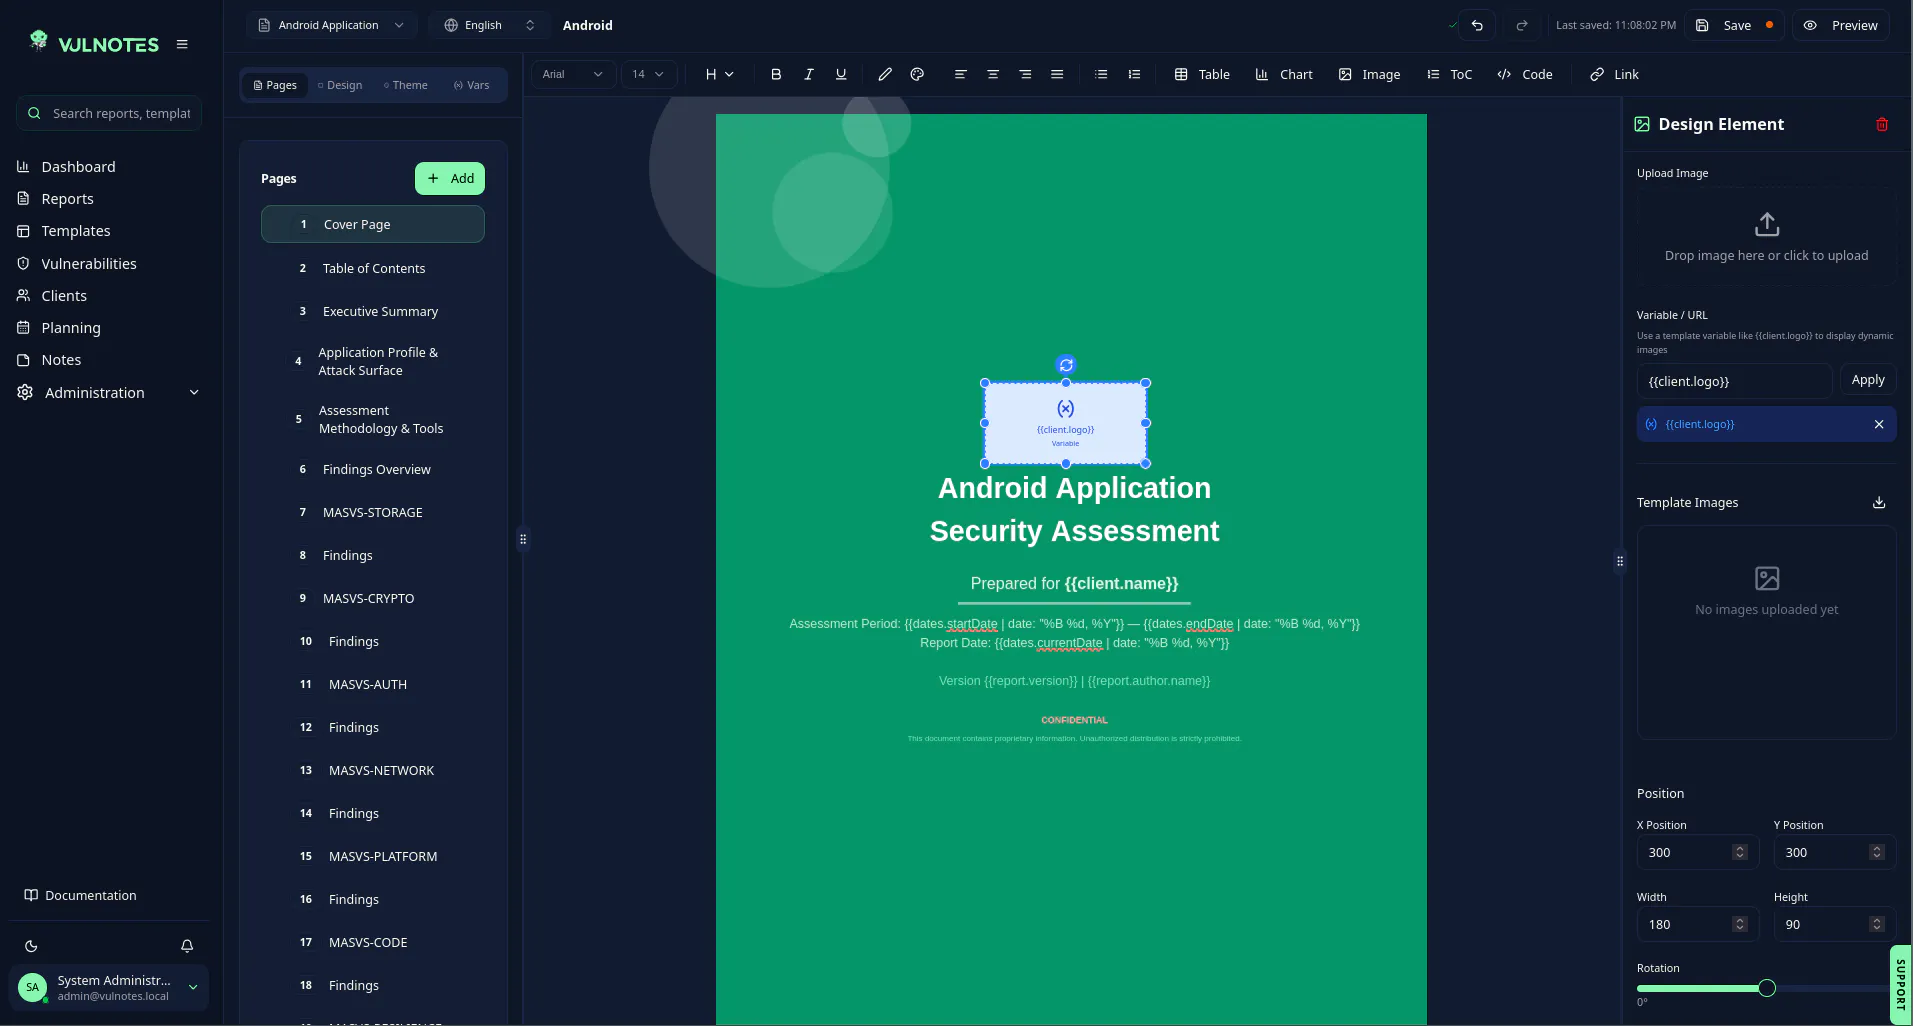This screenshot has width=1913, height=1026.
Task: Insert a bulleted list
Action: pyautogui.click(x=1101, y=74)
